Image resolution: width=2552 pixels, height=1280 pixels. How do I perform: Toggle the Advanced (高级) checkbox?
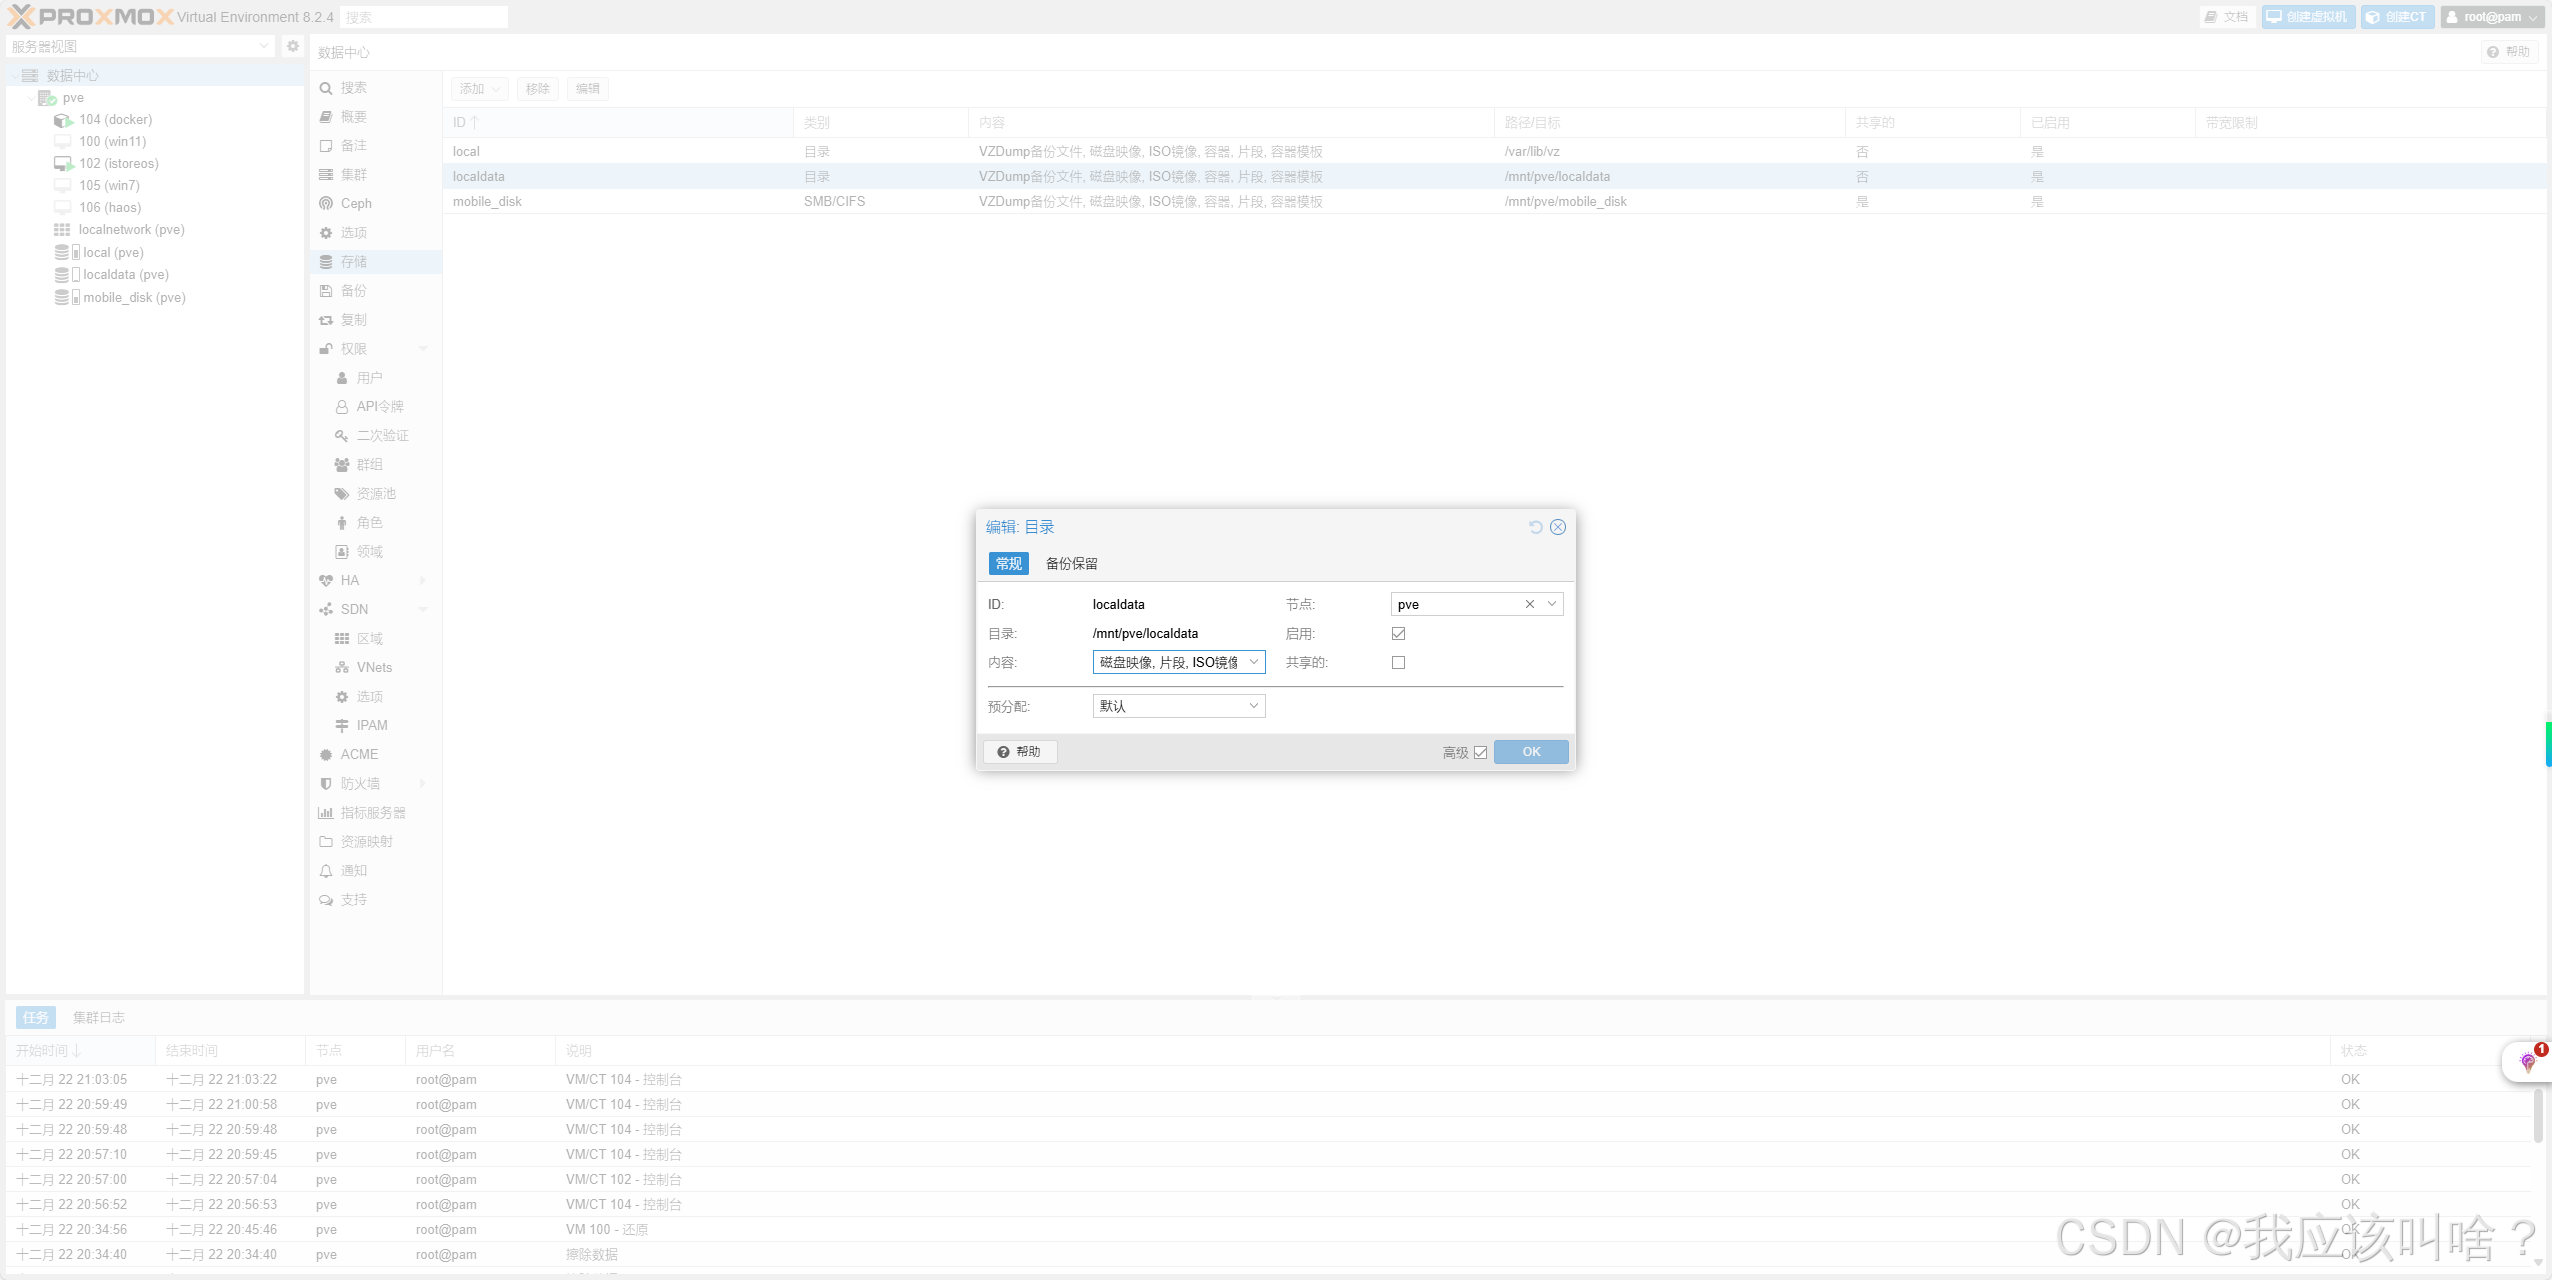point(1480,753)
